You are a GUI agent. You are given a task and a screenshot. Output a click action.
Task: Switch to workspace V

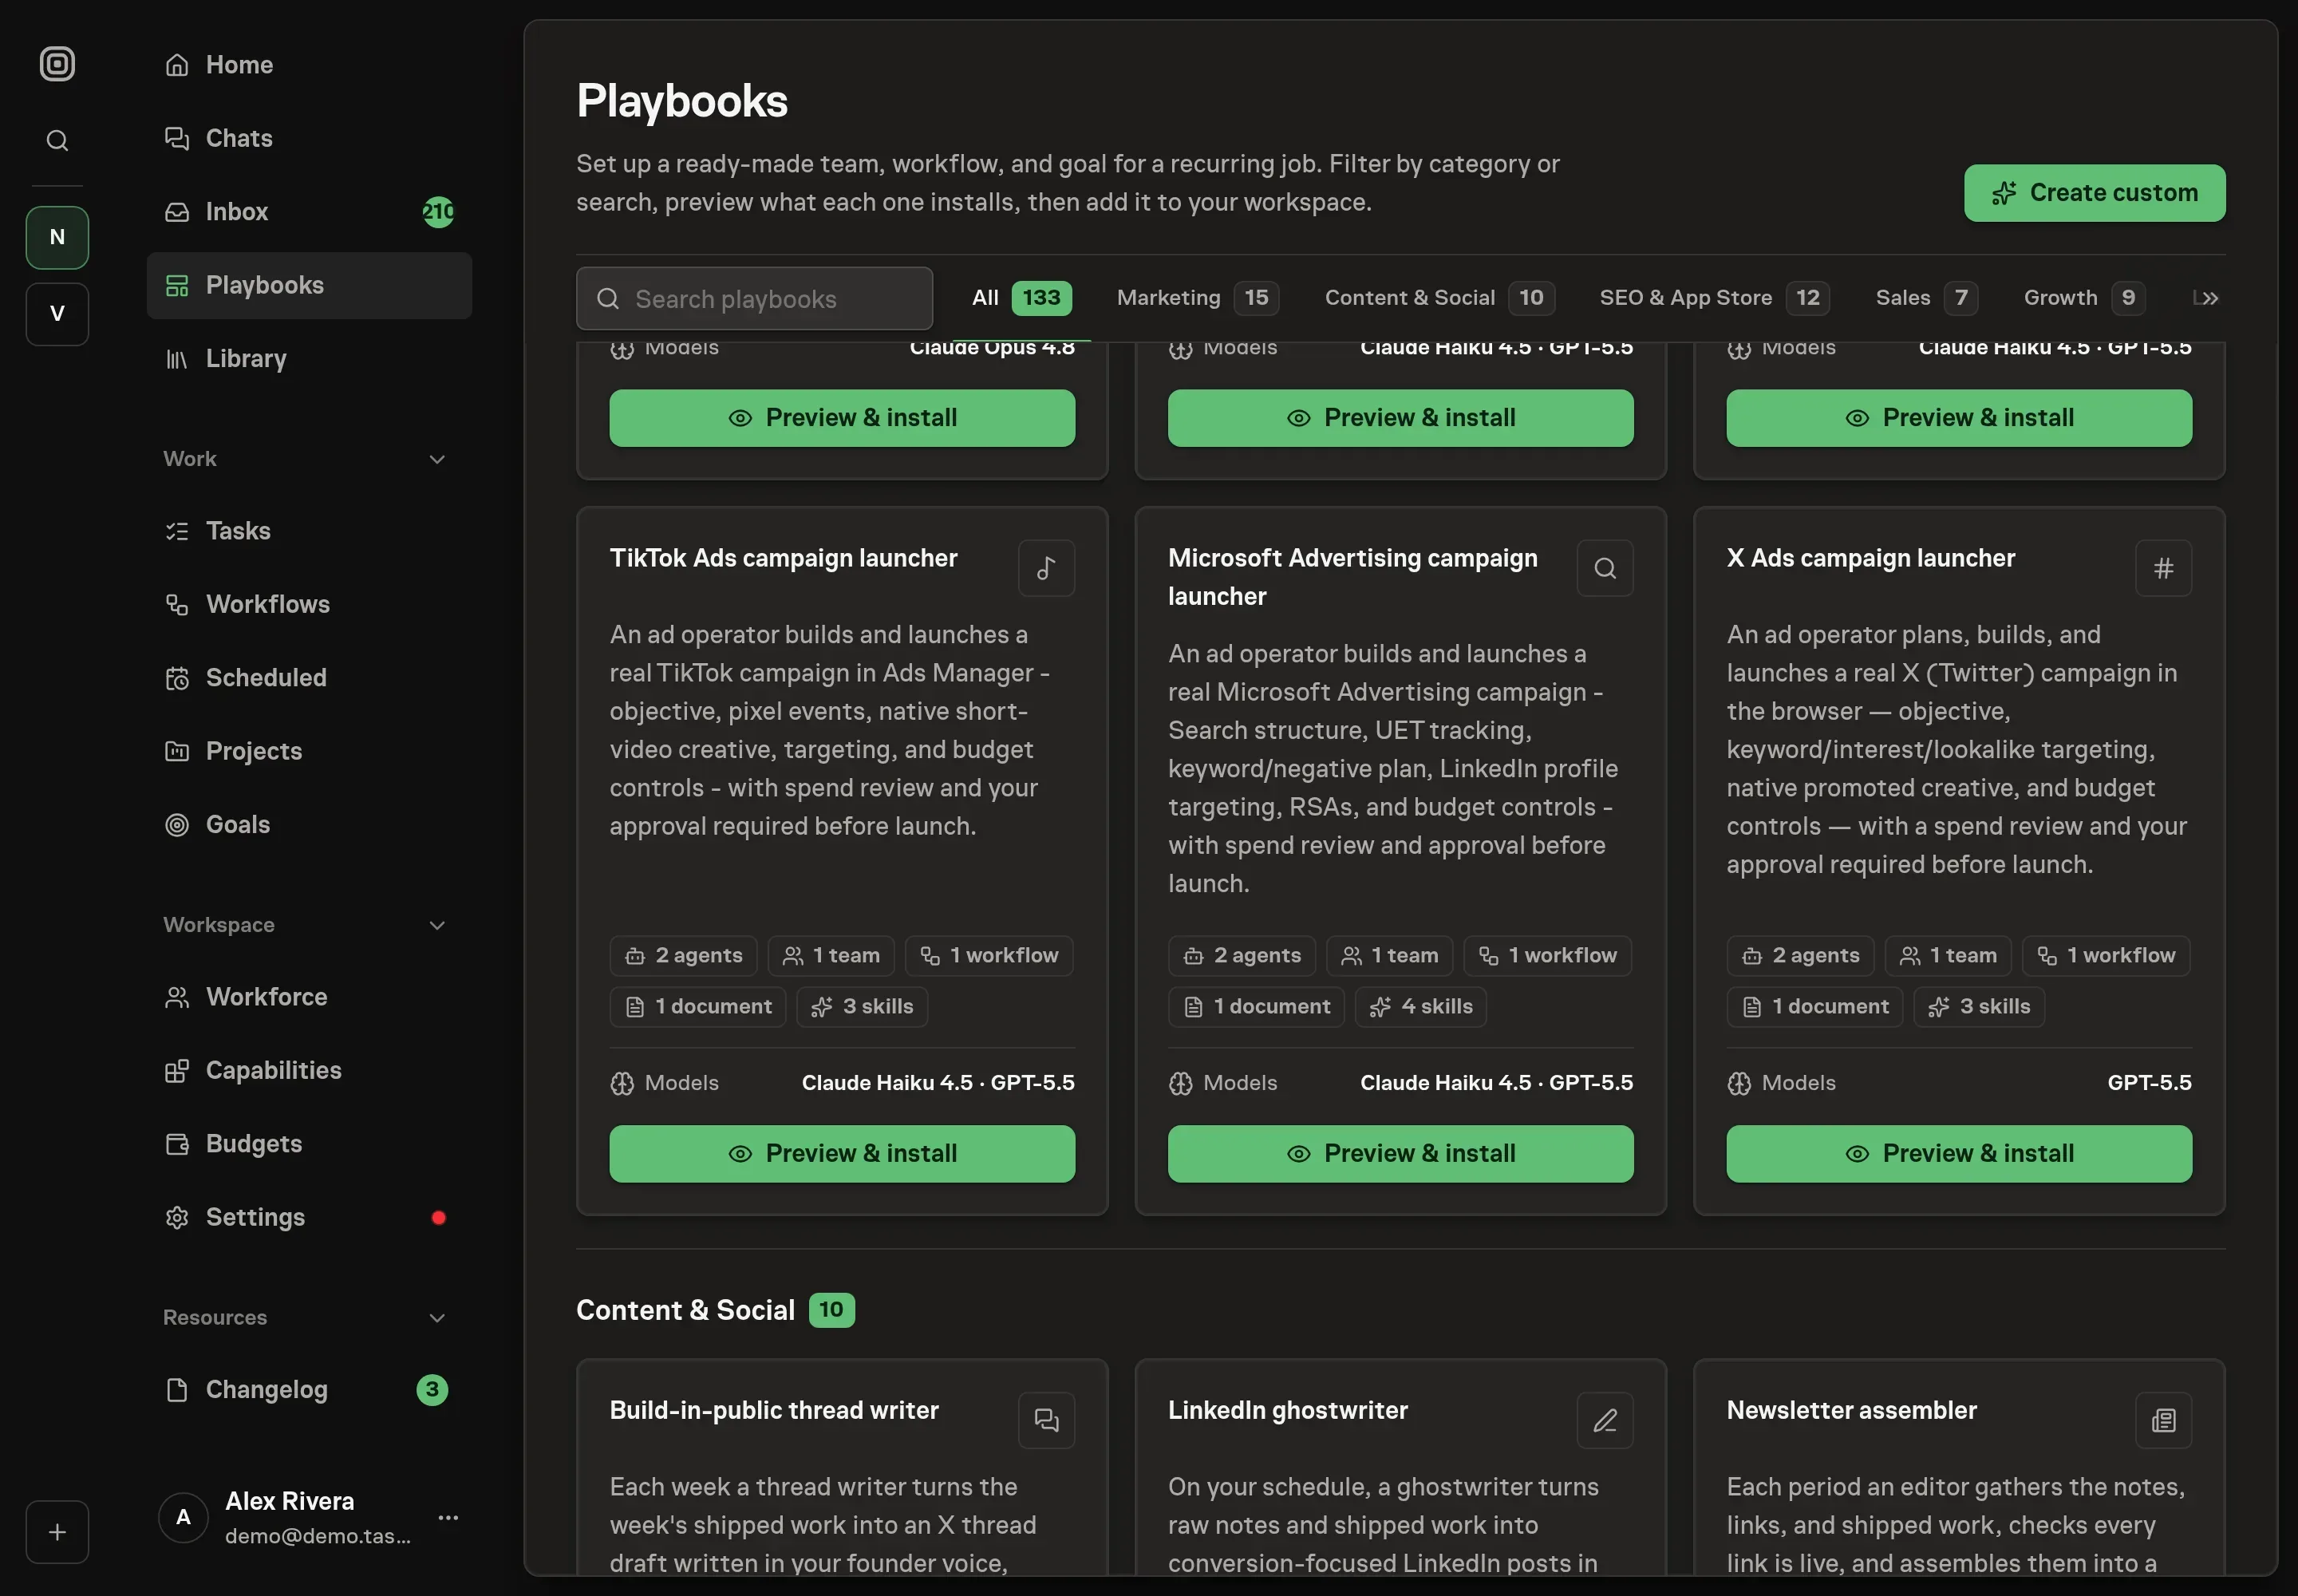coord(57,314)
